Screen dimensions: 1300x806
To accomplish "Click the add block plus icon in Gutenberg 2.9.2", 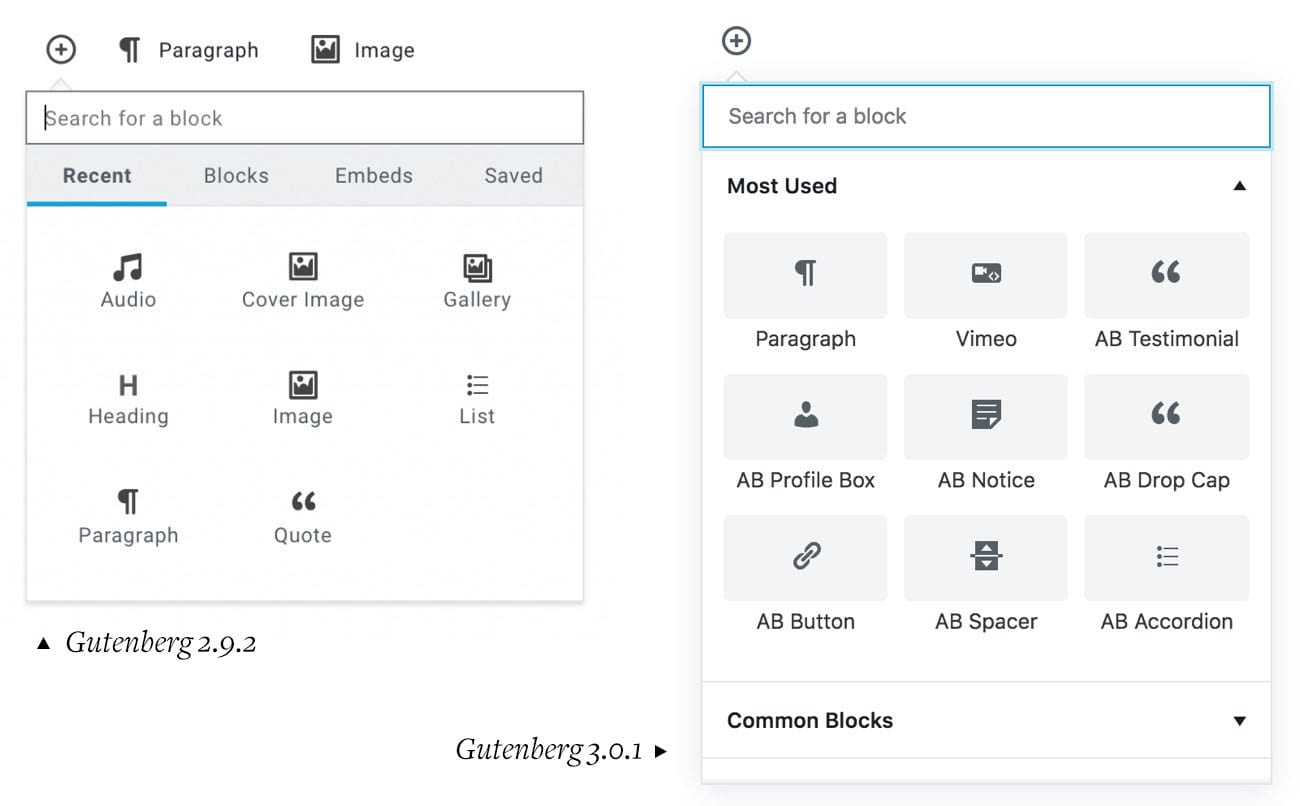I will 61,49.
